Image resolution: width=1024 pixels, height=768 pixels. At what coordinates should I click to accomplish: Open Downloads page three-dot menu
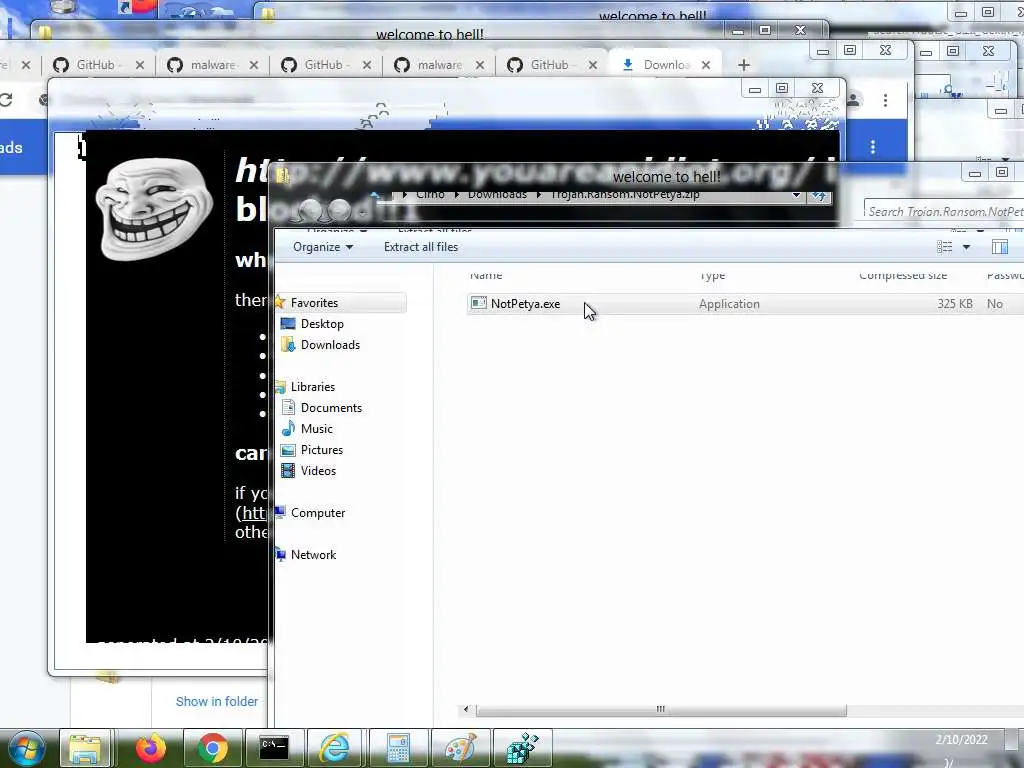(x=873, y=147)
